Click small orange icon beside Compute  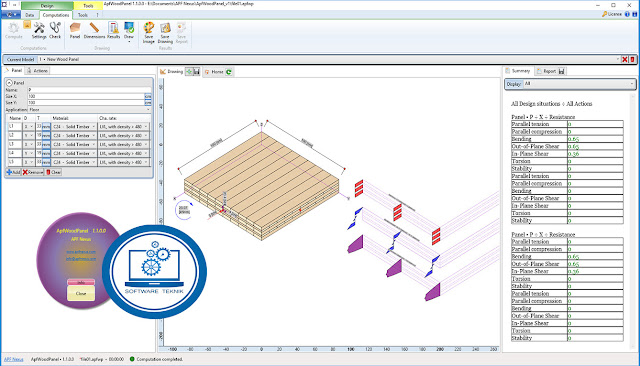pyautogui.click(x=27, y=25)
